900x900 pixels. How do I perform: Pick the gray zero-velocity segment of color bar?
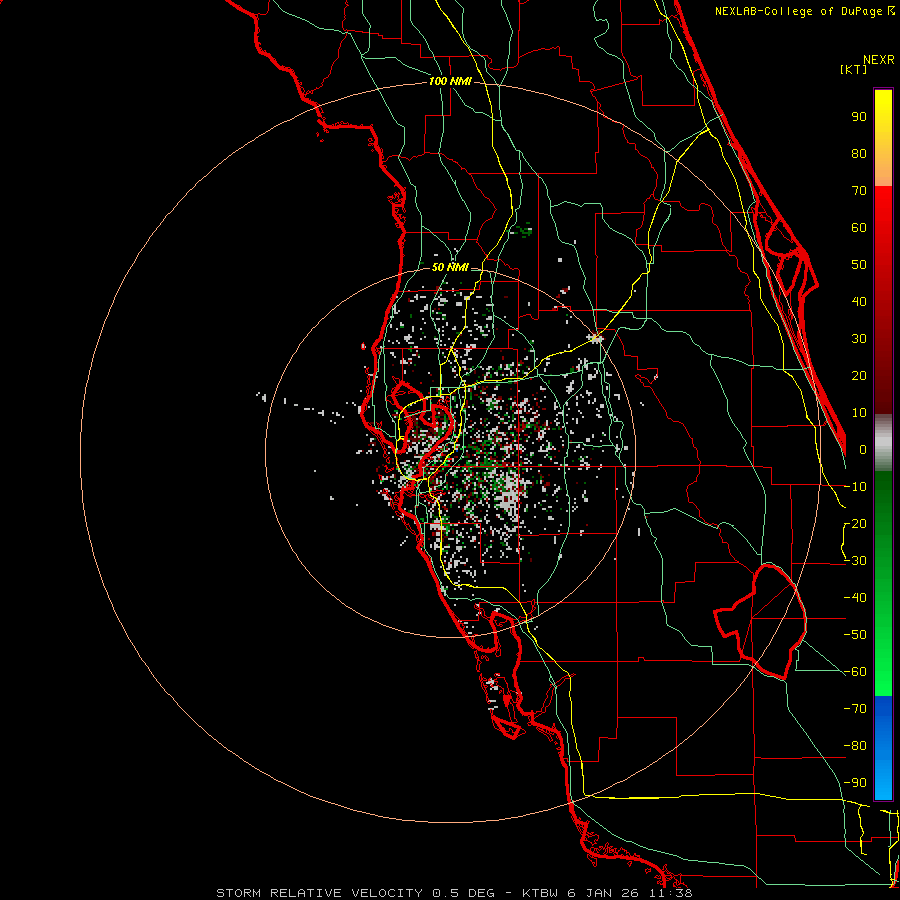click(883, 442)
